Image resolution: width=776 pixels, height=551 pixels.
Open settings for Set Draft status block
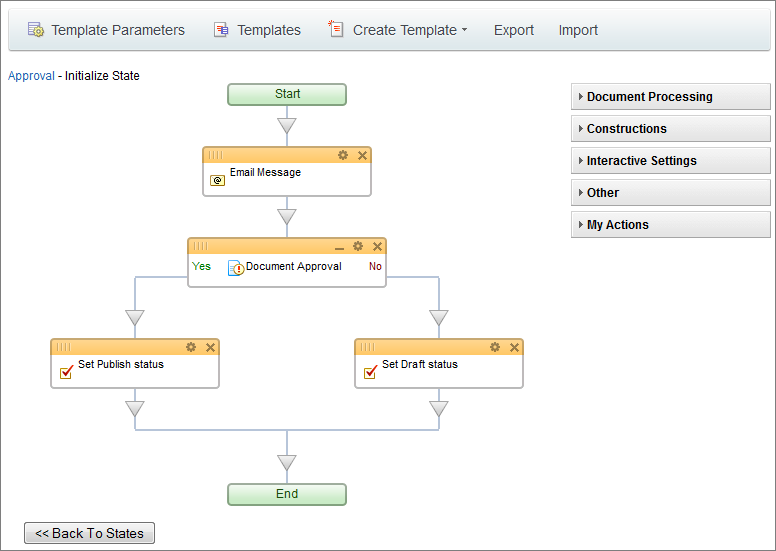pos(495,347)
